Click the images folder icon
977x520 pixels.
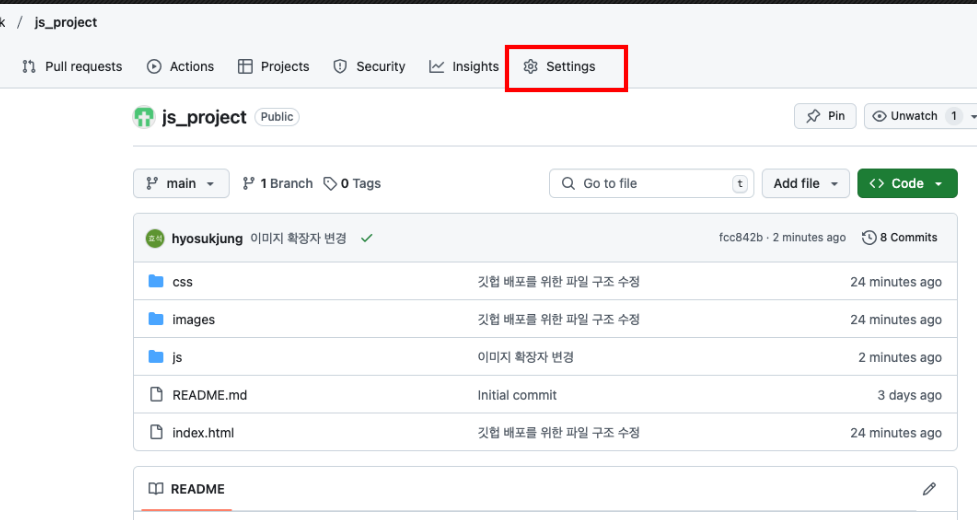click(x=156, y=319)
